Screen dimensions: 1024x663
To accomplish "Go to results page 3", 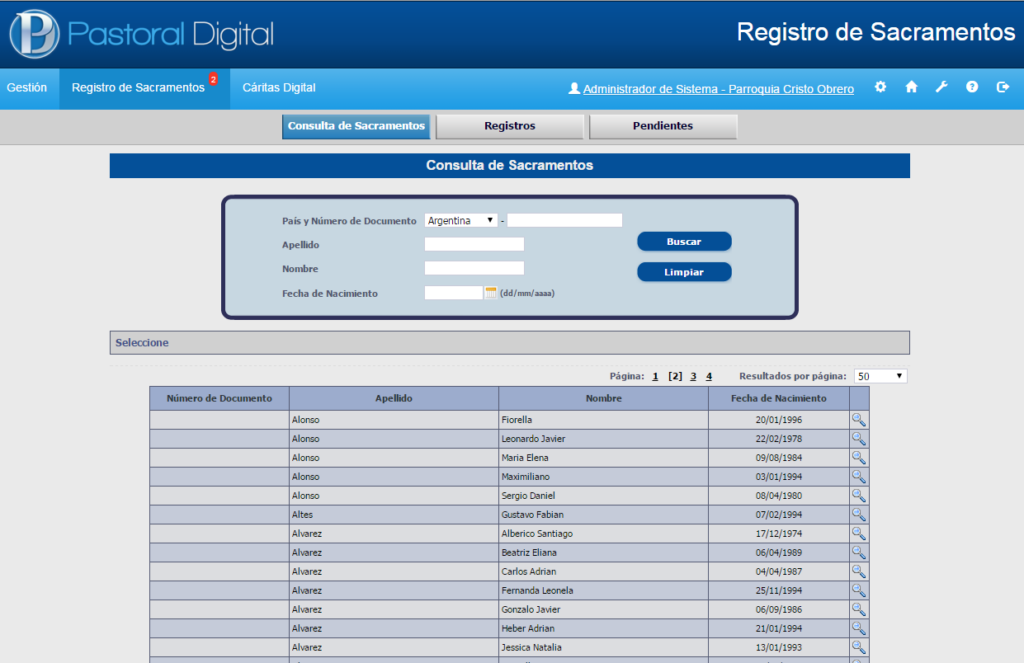I will point(694,376).
